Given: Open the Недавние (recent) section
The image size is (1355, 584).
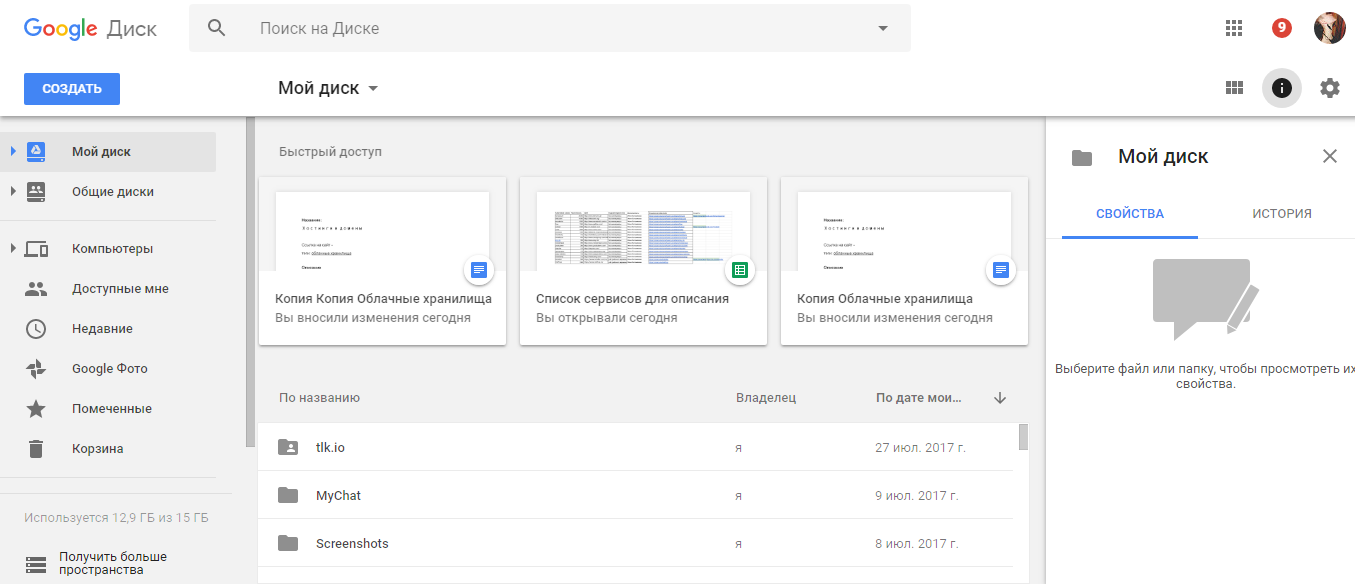Looking at the screenshot, I should [103, 328].
